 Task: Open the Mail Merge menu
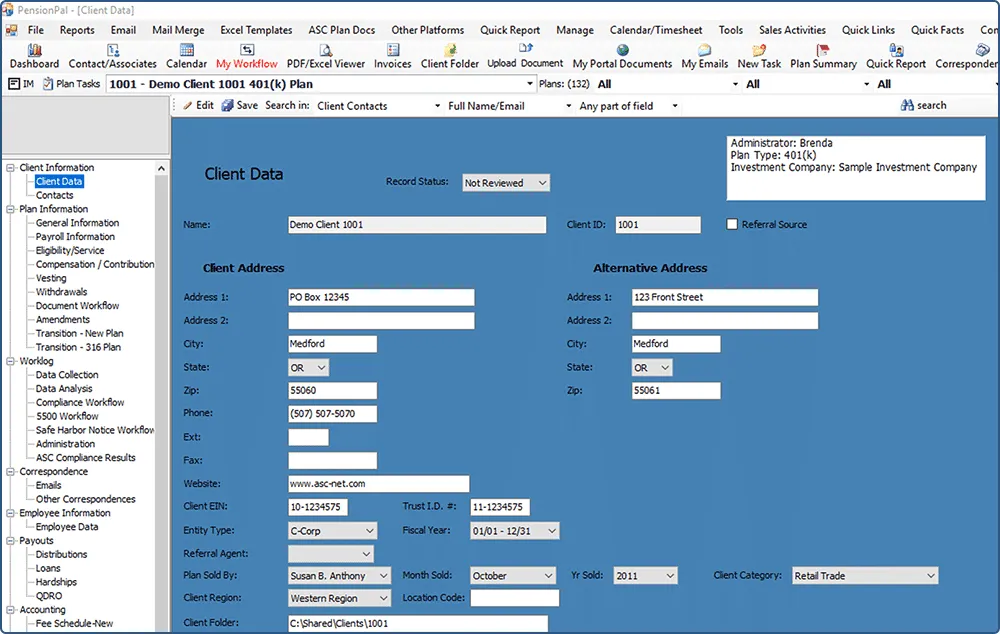[x=177, y=30]
